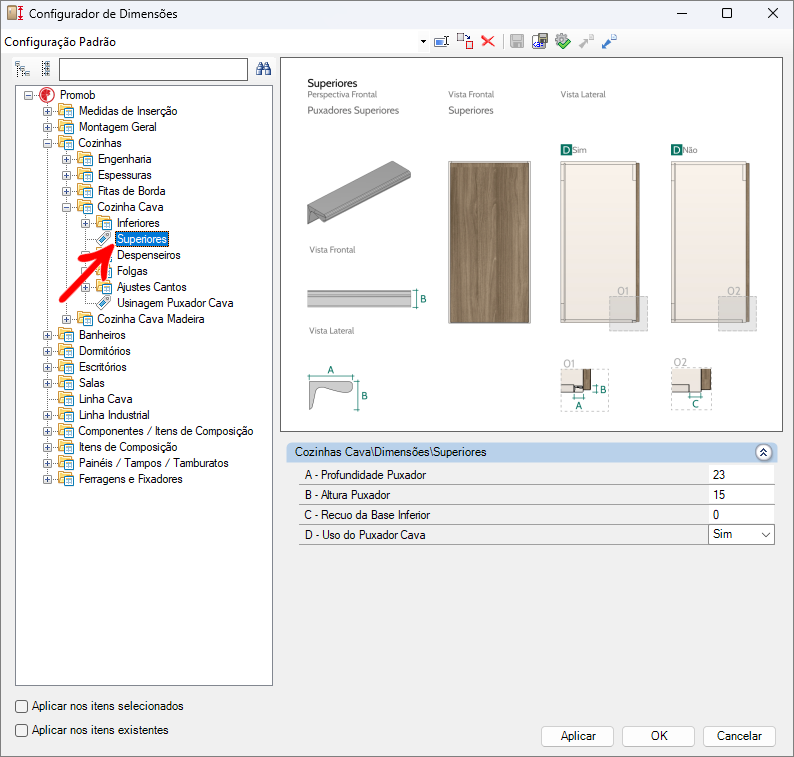Image resolution: width=794 pixels, height=757 pixels.
Task: Toggle Aplicar nos itens existentes checkbox
Action: pos(22,730)
